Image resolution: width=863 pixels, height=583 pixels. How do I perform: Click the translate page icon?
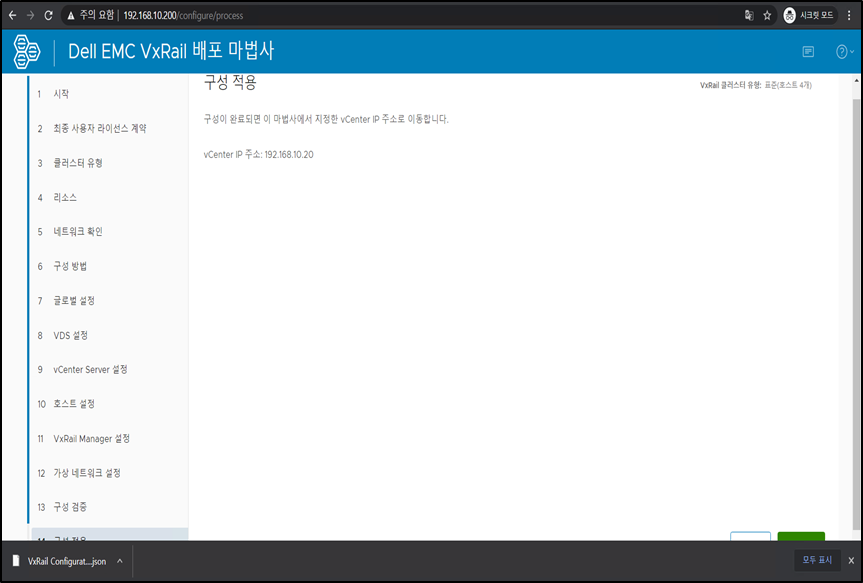tap(749, 15)
